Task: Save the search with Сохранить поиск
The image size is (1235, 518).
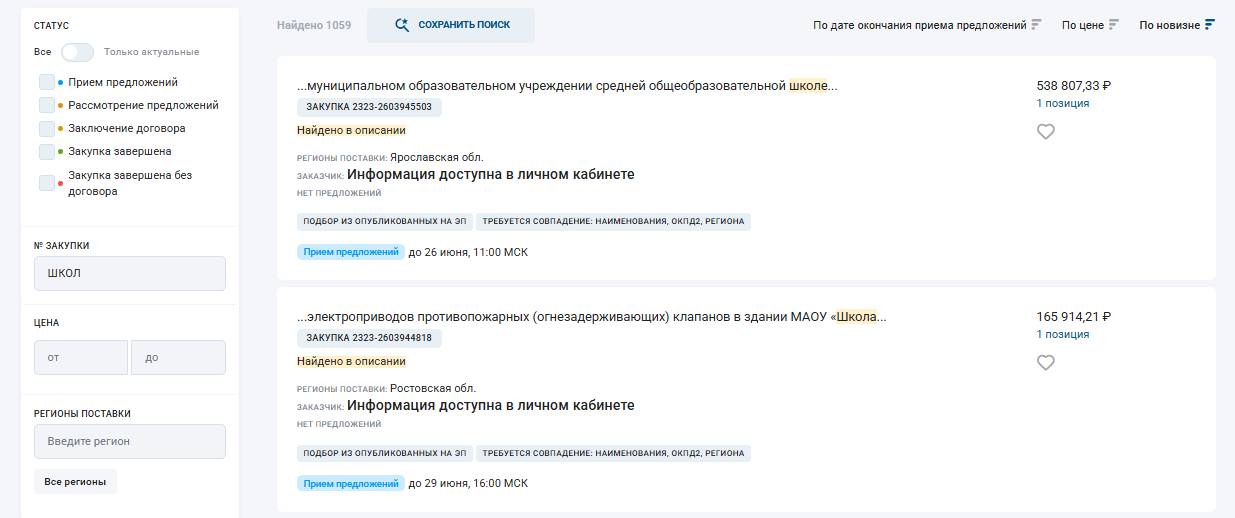Action: click(x=451, y=25)
